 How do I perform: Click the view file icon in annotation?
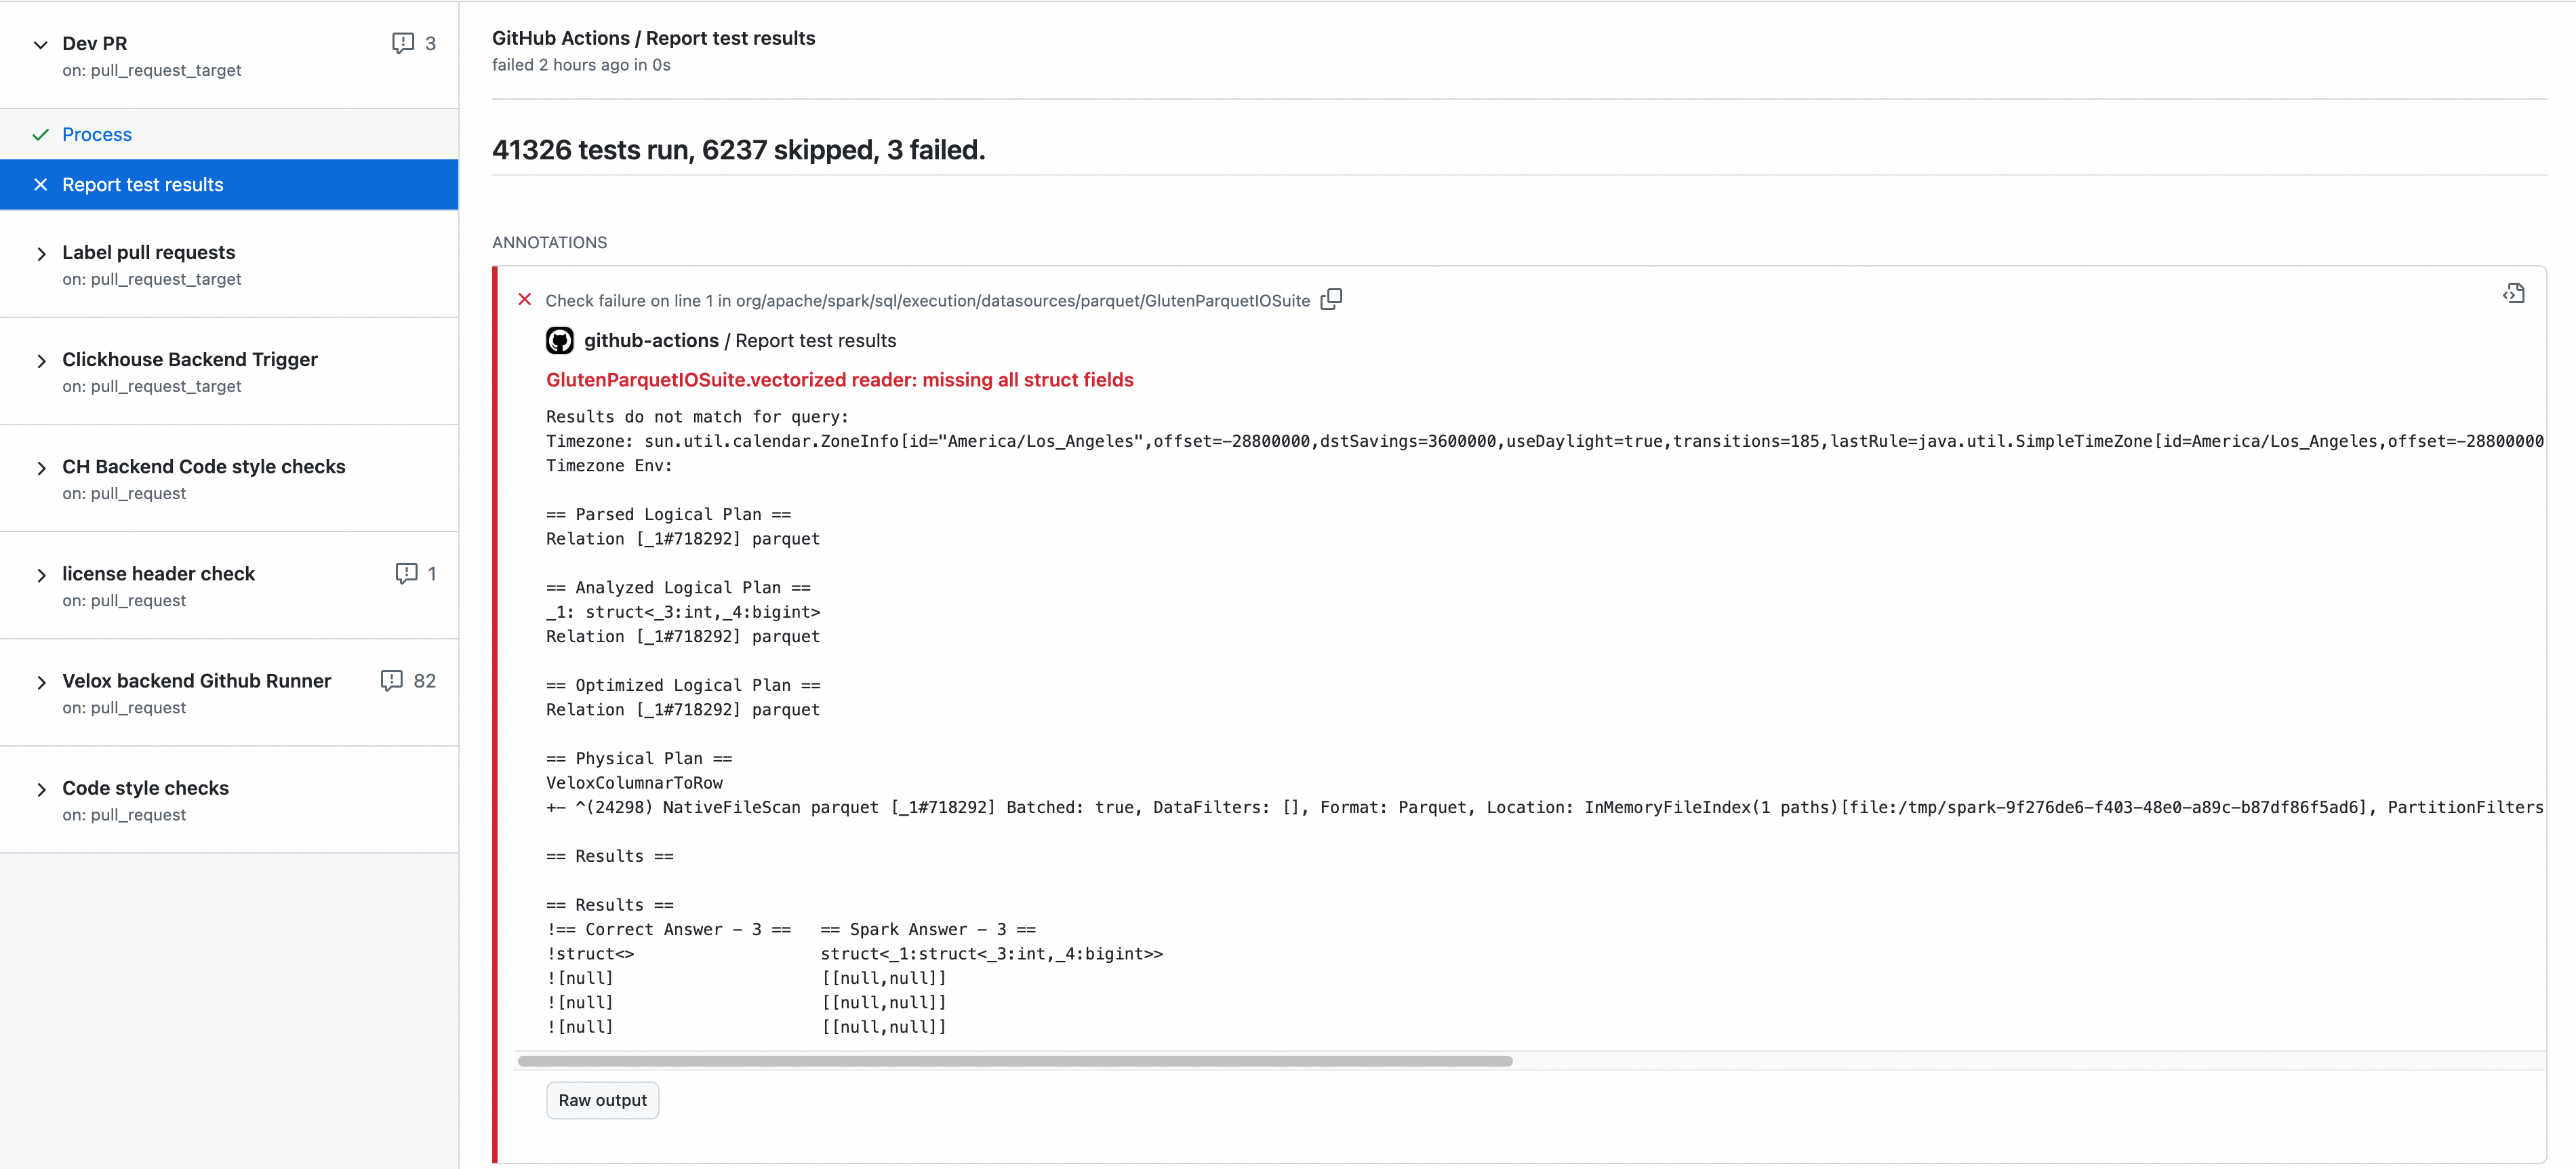pyautogui.click(x=2513, y=293)
